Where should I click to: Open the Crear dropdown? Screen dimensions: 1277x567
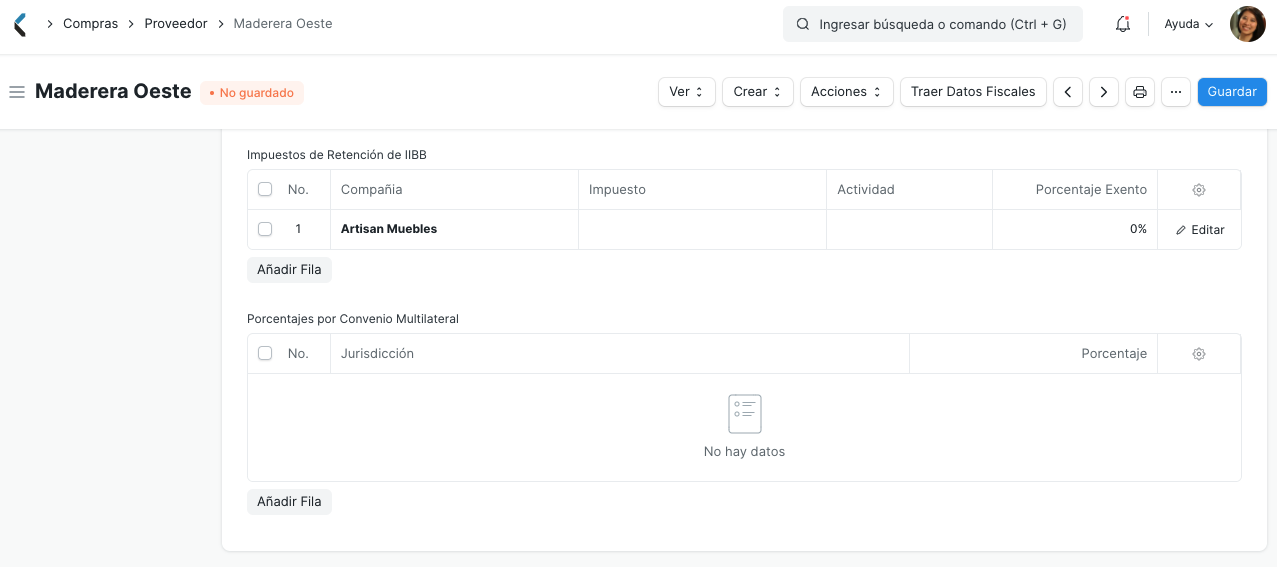tap(758, 92)
